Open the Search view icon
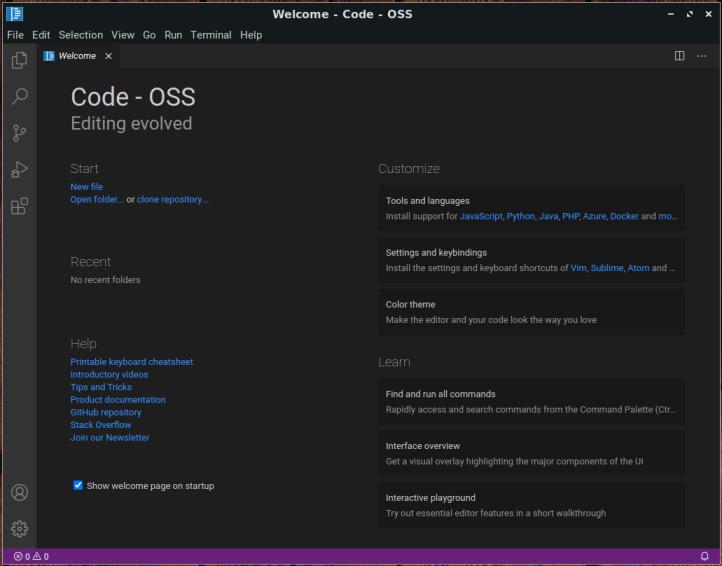This screenshot has height=566, width=722. click(19, 97)
